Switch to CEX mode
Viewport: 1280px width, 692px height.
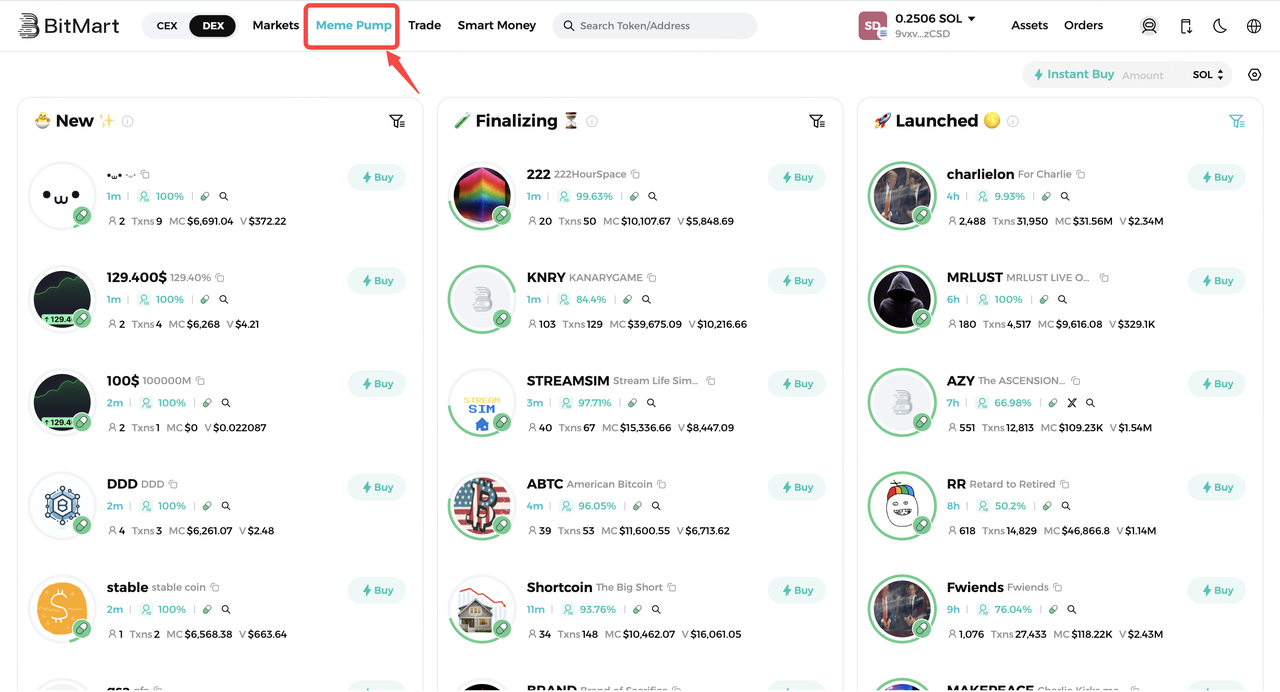coord(167,26)
